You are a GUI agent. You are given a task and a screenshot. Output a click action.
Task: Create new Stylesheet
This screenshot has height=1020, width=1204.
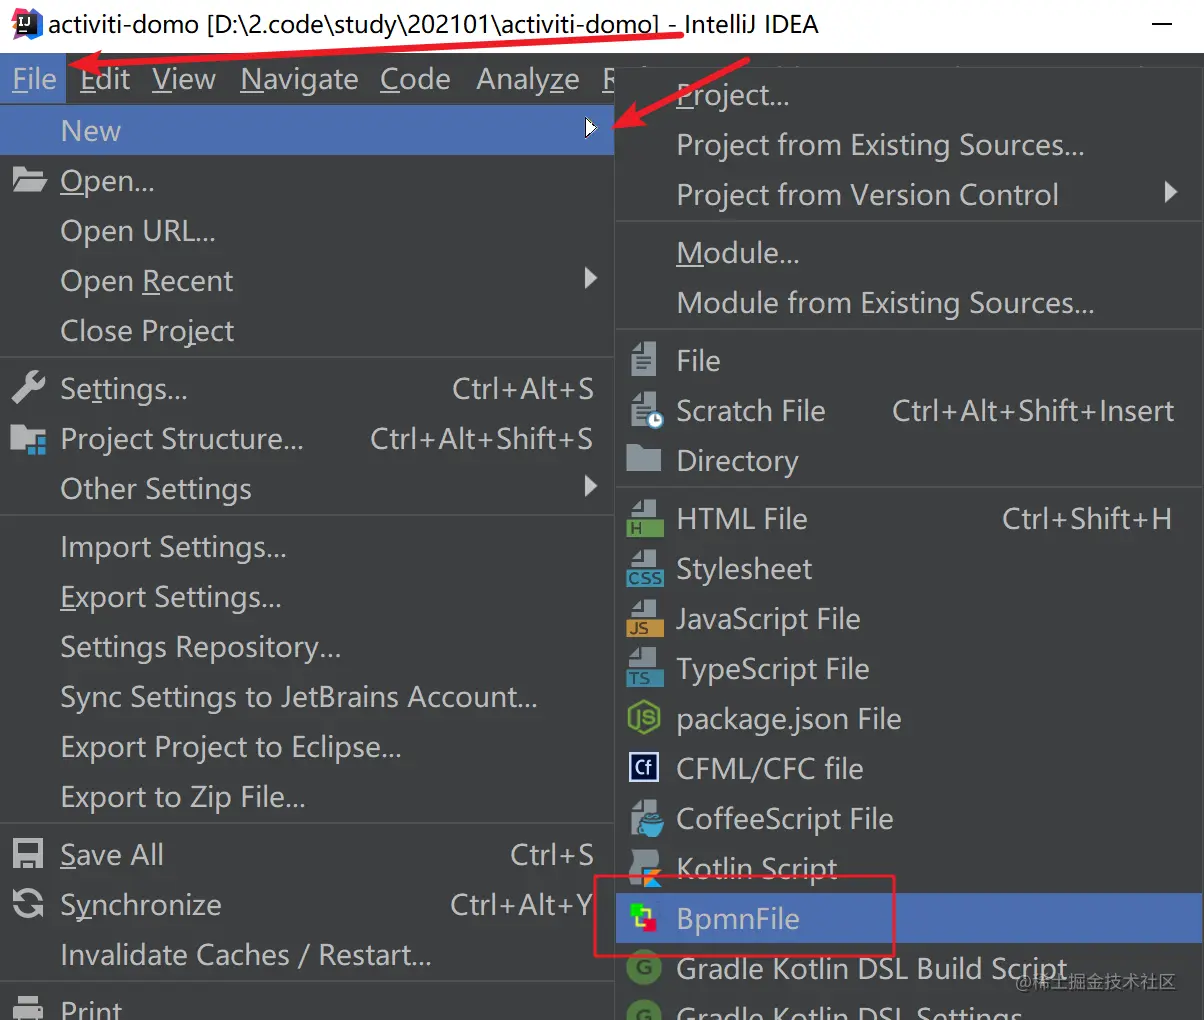pyautogui.click(x=909, y=569)
